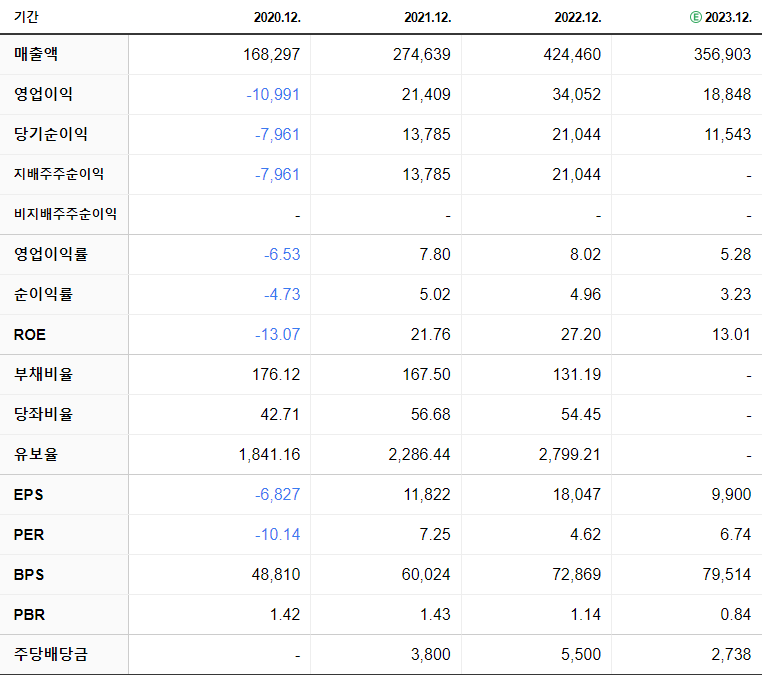This screenshot has height=678, width=762.
Task: Select revenue value 168,297
Action: tap(272, 54)
